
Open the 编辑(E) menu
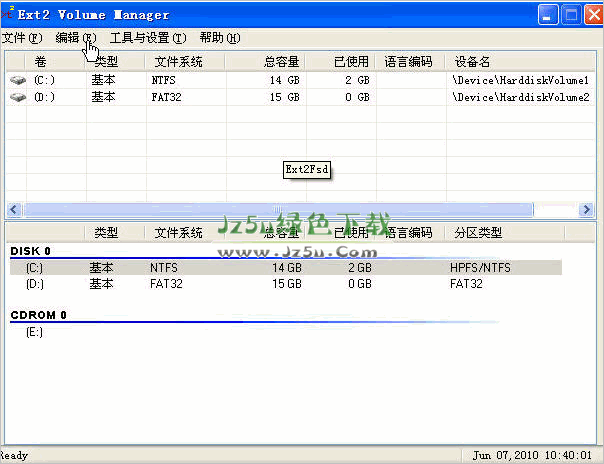coord(76,38)
